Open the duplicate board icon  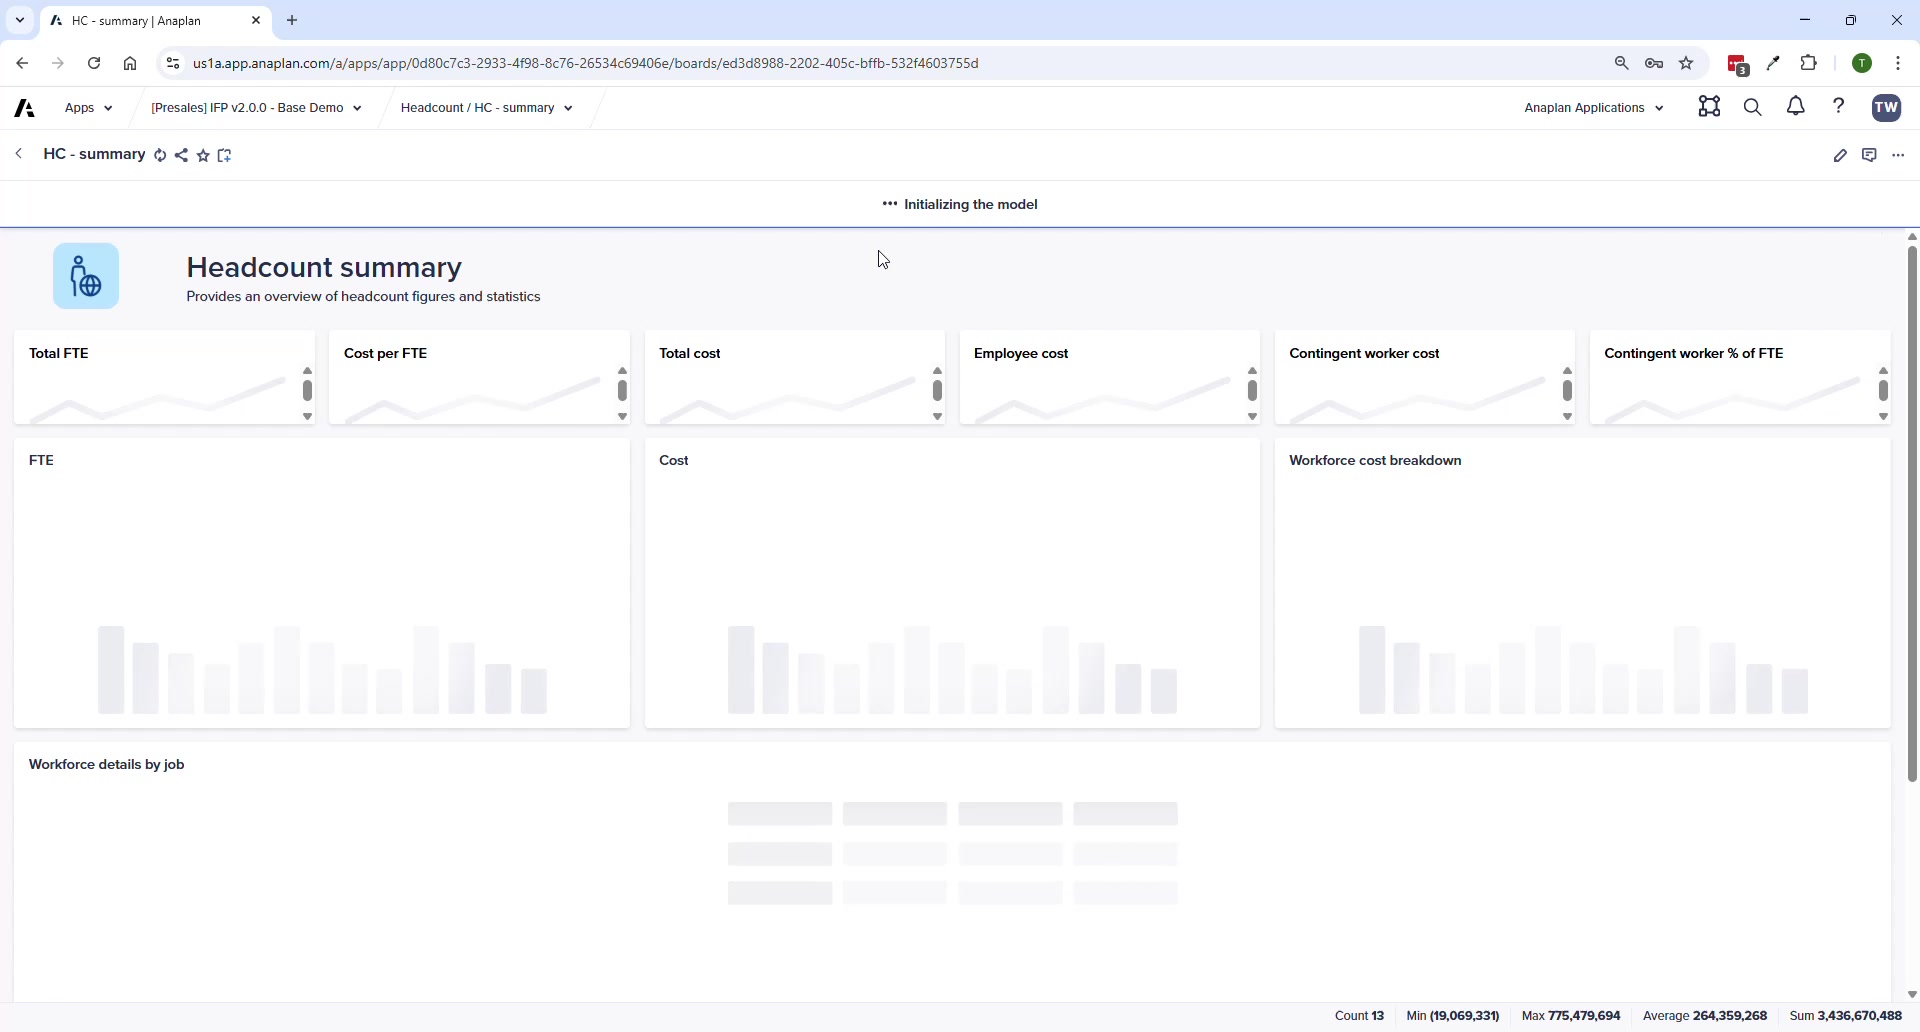224,155
